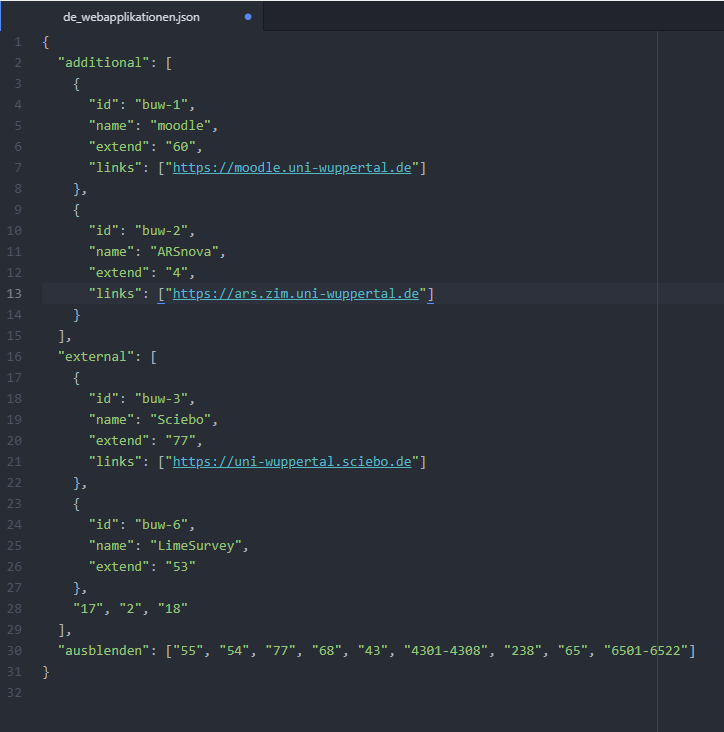Click the extend value "4"

pos(177,273)
